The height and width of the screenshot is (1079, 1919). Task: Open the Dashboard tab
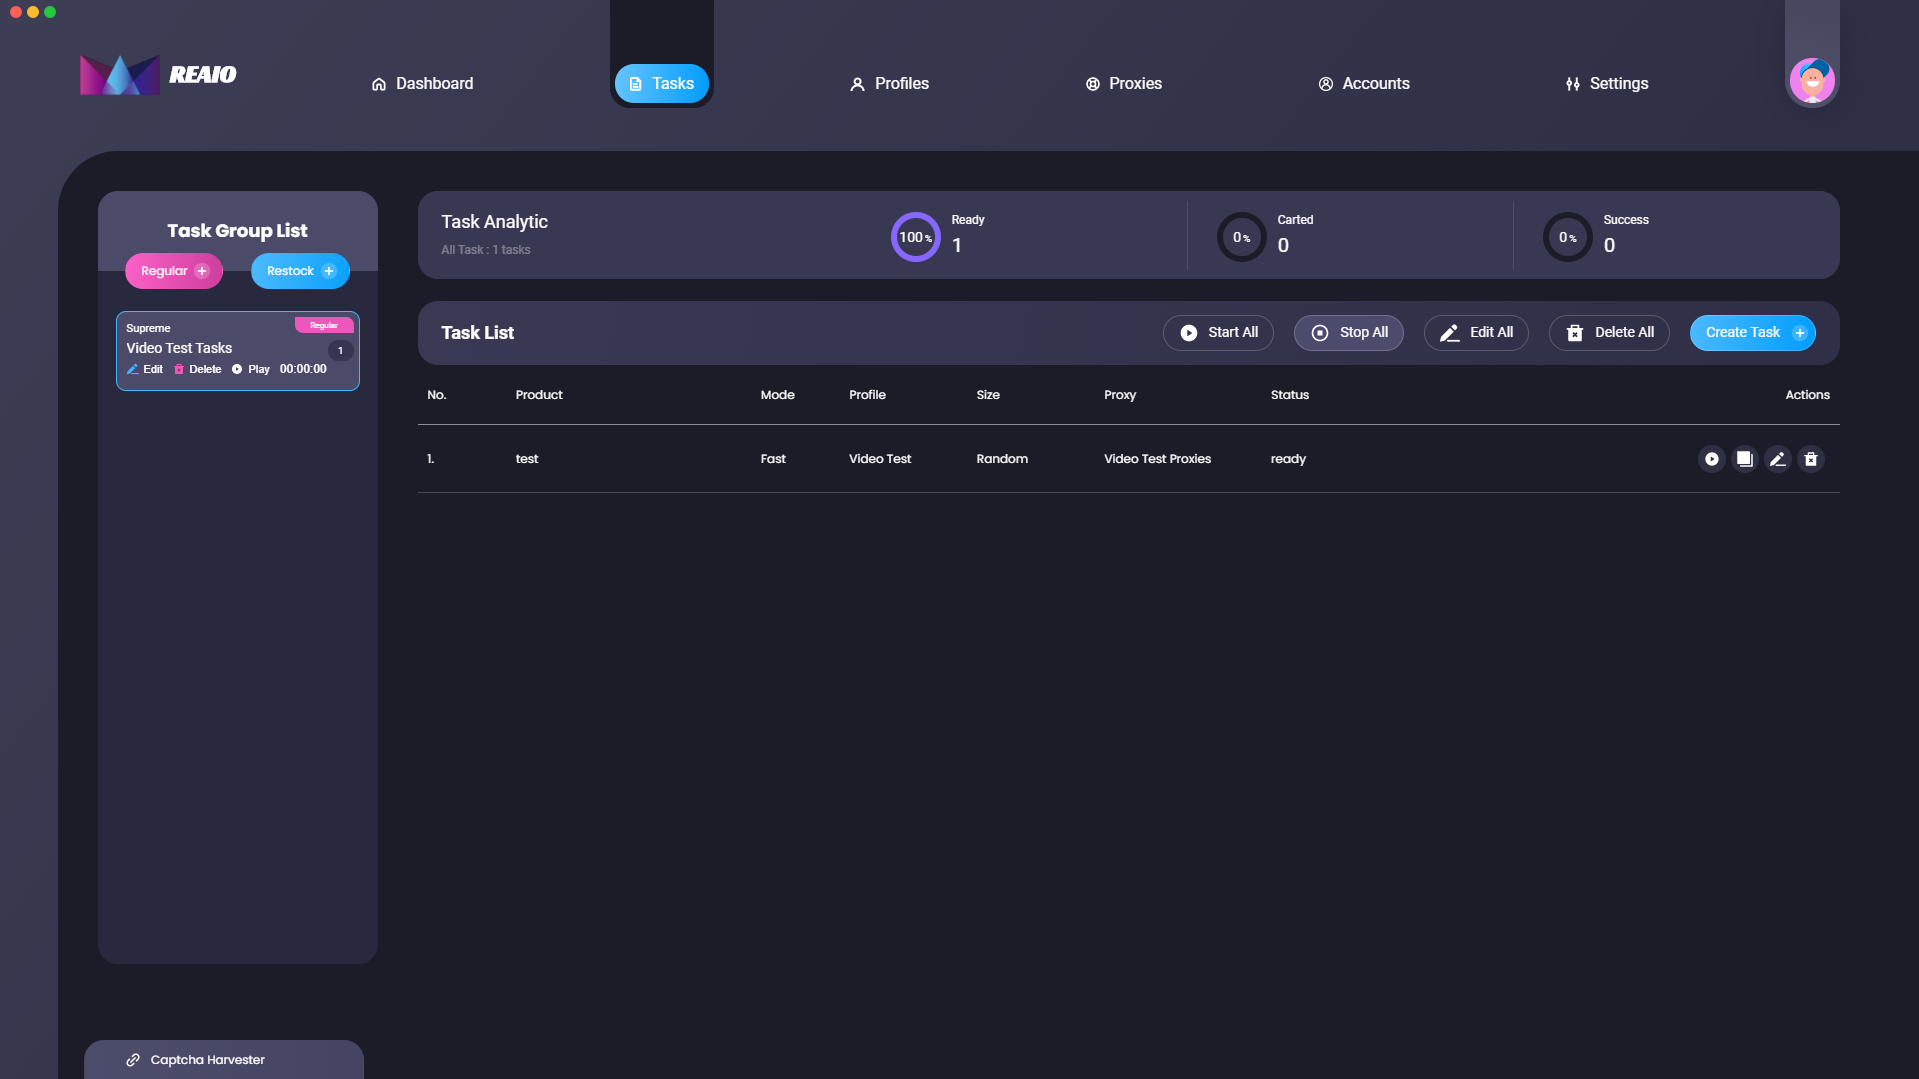click(x=422, y=84)
